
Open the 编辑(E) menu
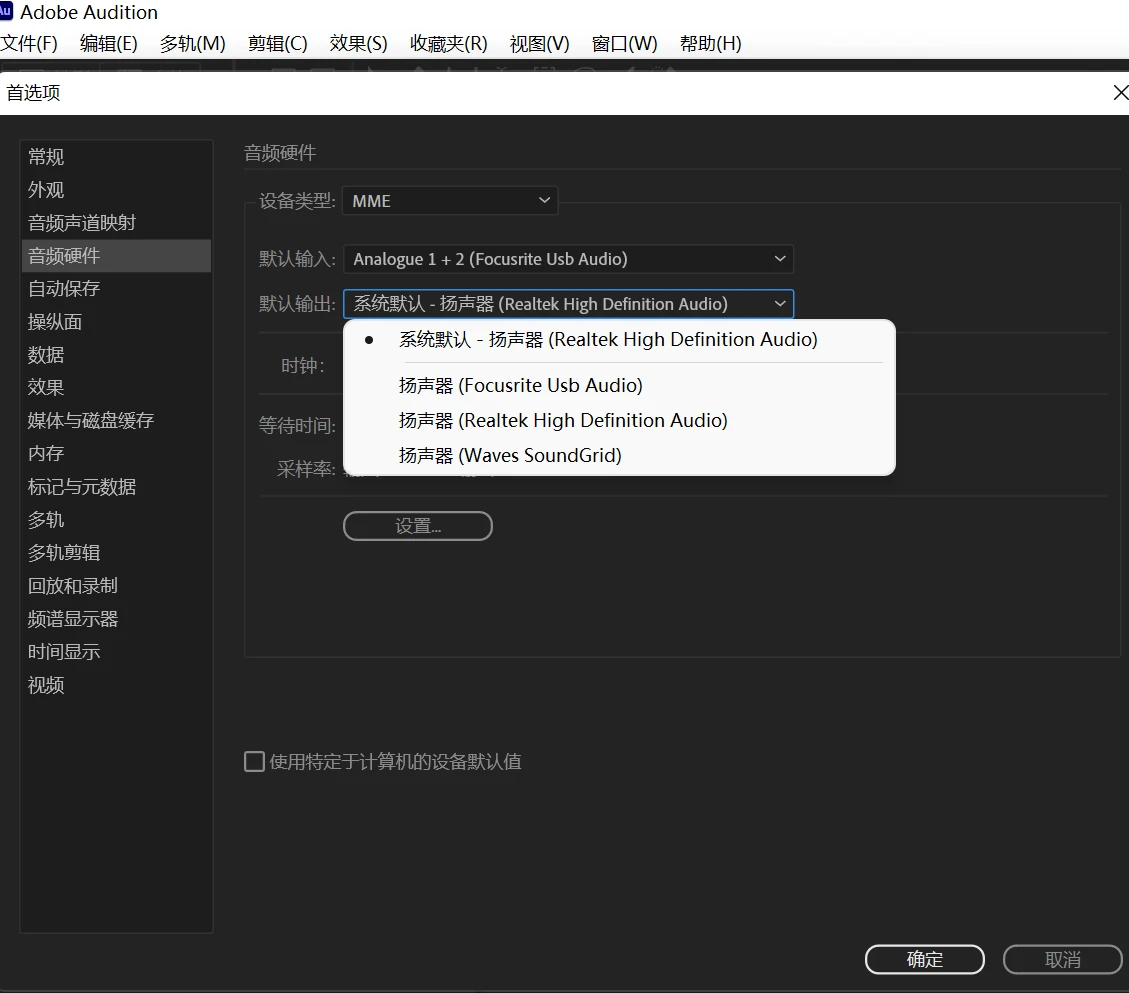(109, 44)
